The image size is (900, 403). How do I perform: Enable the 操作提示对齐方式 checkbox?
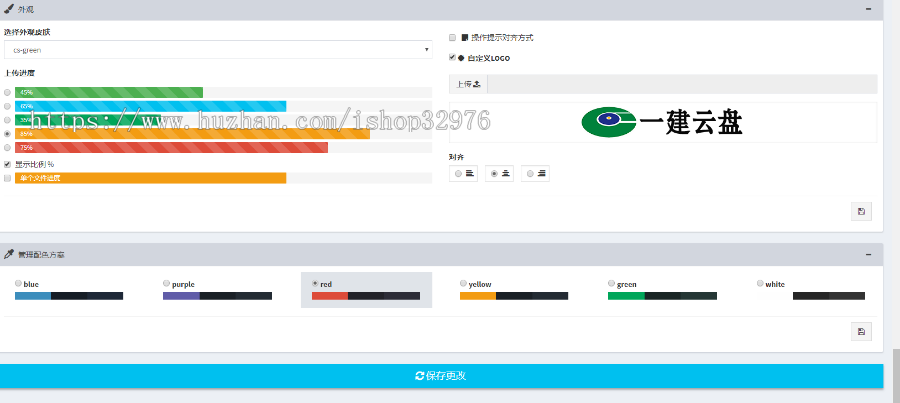452,37
